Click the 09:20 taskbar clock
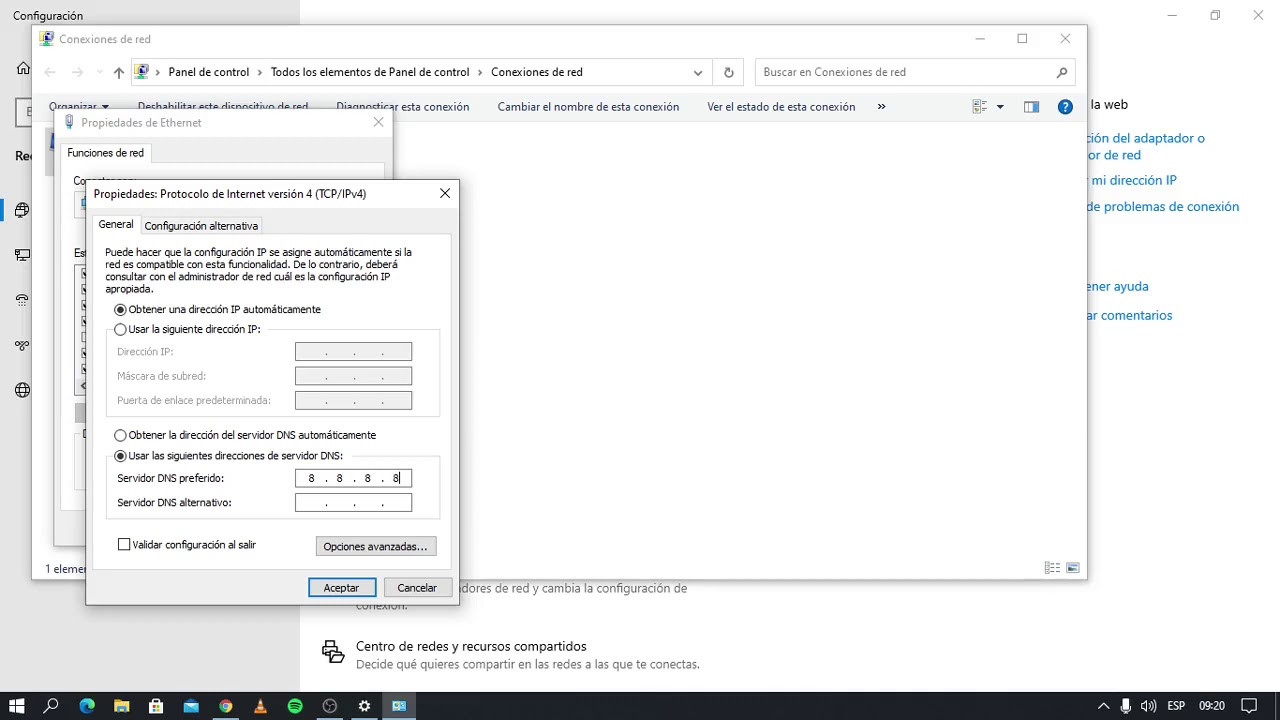 tap(1211, 706)
